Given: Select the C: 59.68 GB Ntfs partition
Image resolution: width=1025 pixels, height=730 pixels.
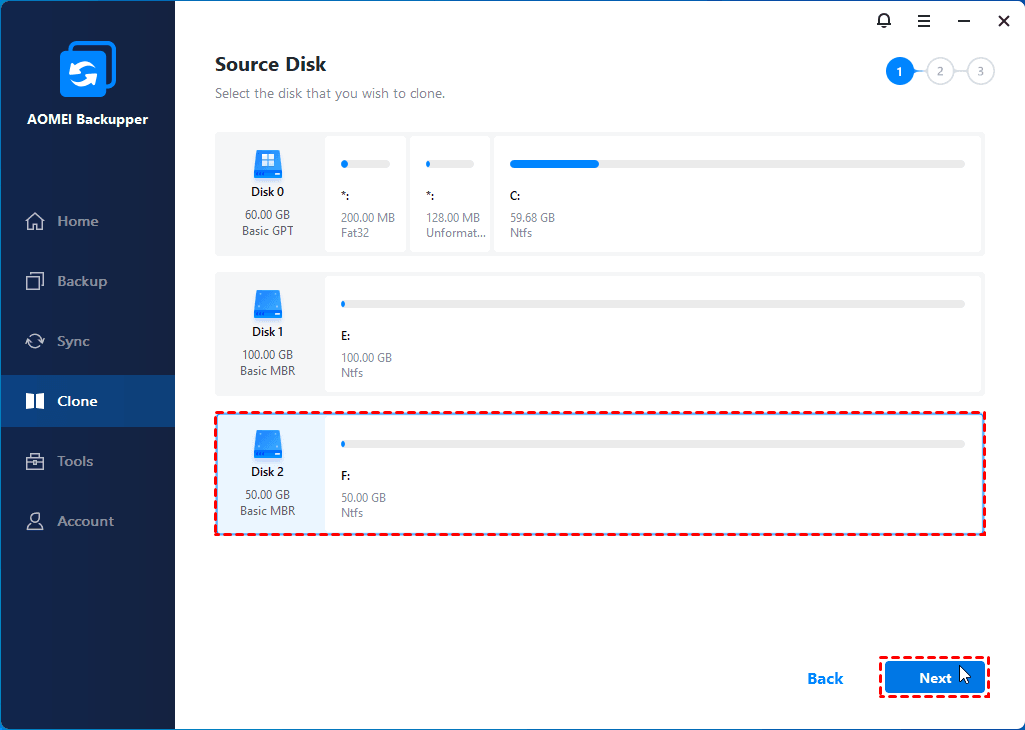Looking at the screenshot, I should pos(737,193).
